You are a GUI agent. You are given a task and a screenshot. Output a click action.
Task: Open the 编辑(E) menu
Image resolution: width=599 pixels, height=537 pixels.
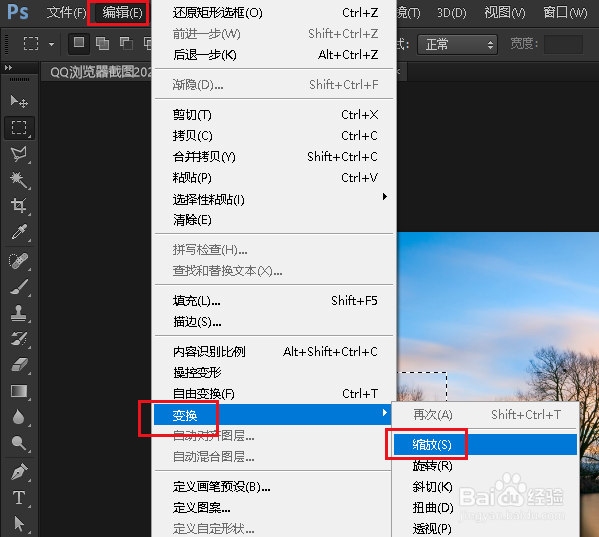(x=122, y=13)
